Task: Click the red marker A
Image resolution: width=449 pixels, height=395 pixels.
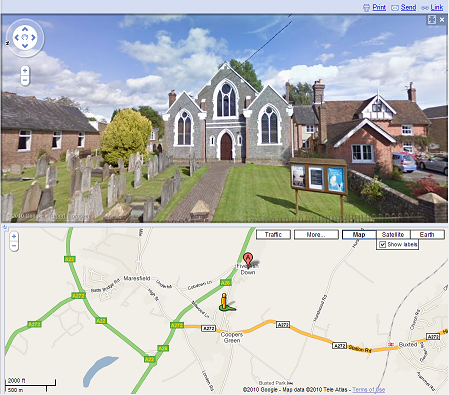Action: [248, 259]
